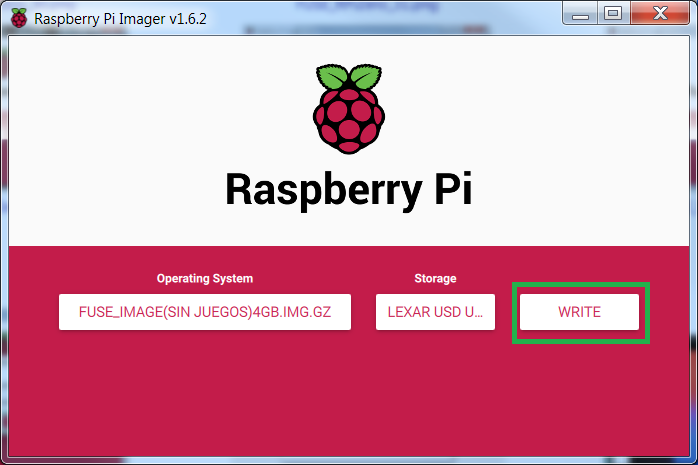
Task: Click the "Raspberry Pi Imager v1.6.2" window title
Action: pos(120,19)
